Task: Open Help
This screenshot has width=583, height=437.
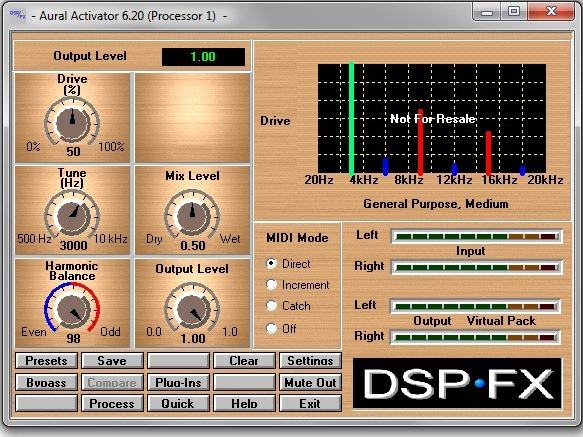Action: coord(244,404)
